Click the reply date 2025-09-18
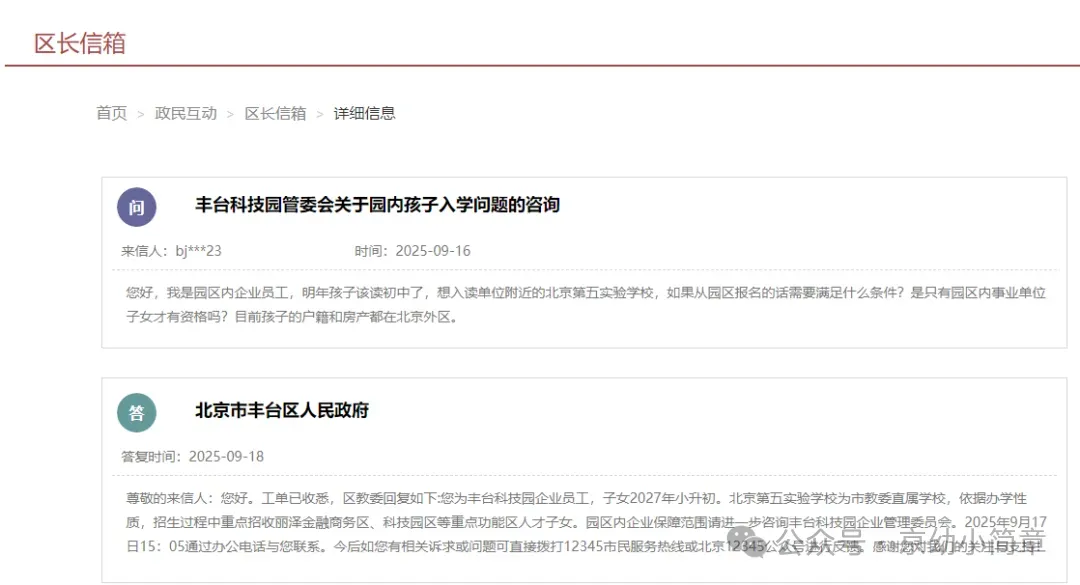Screen dimensions: 1080x585 pos(226,457)
